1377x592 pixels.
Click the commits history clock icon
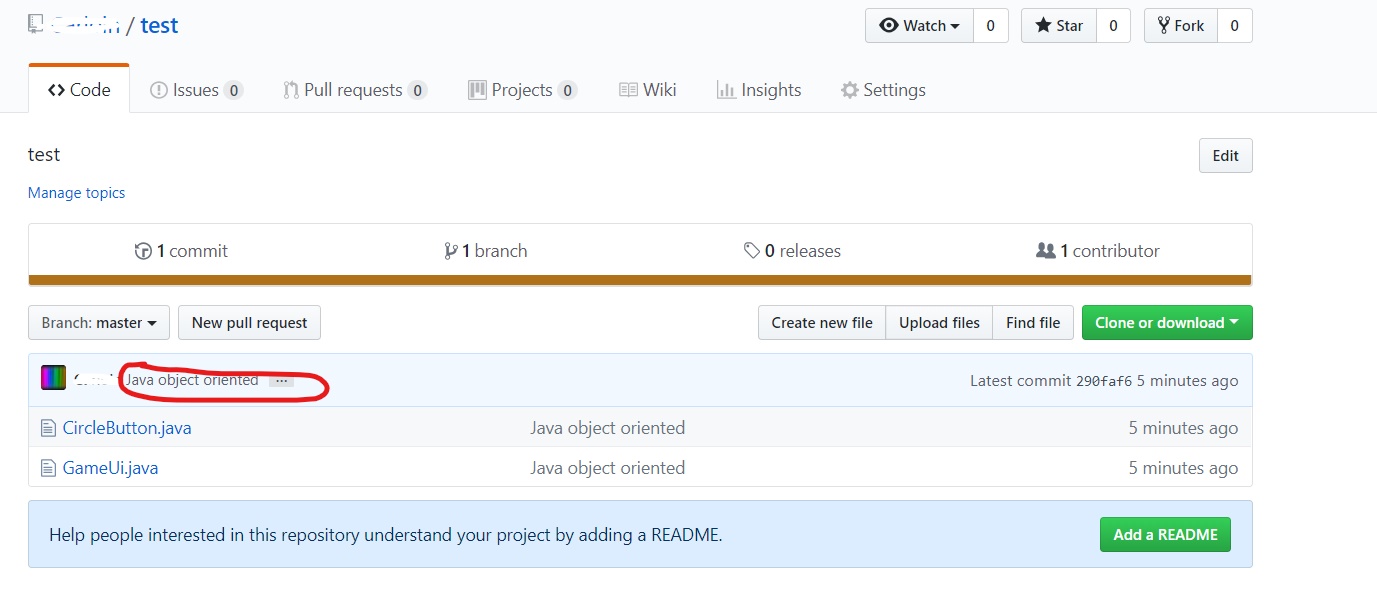click(143, 251)
